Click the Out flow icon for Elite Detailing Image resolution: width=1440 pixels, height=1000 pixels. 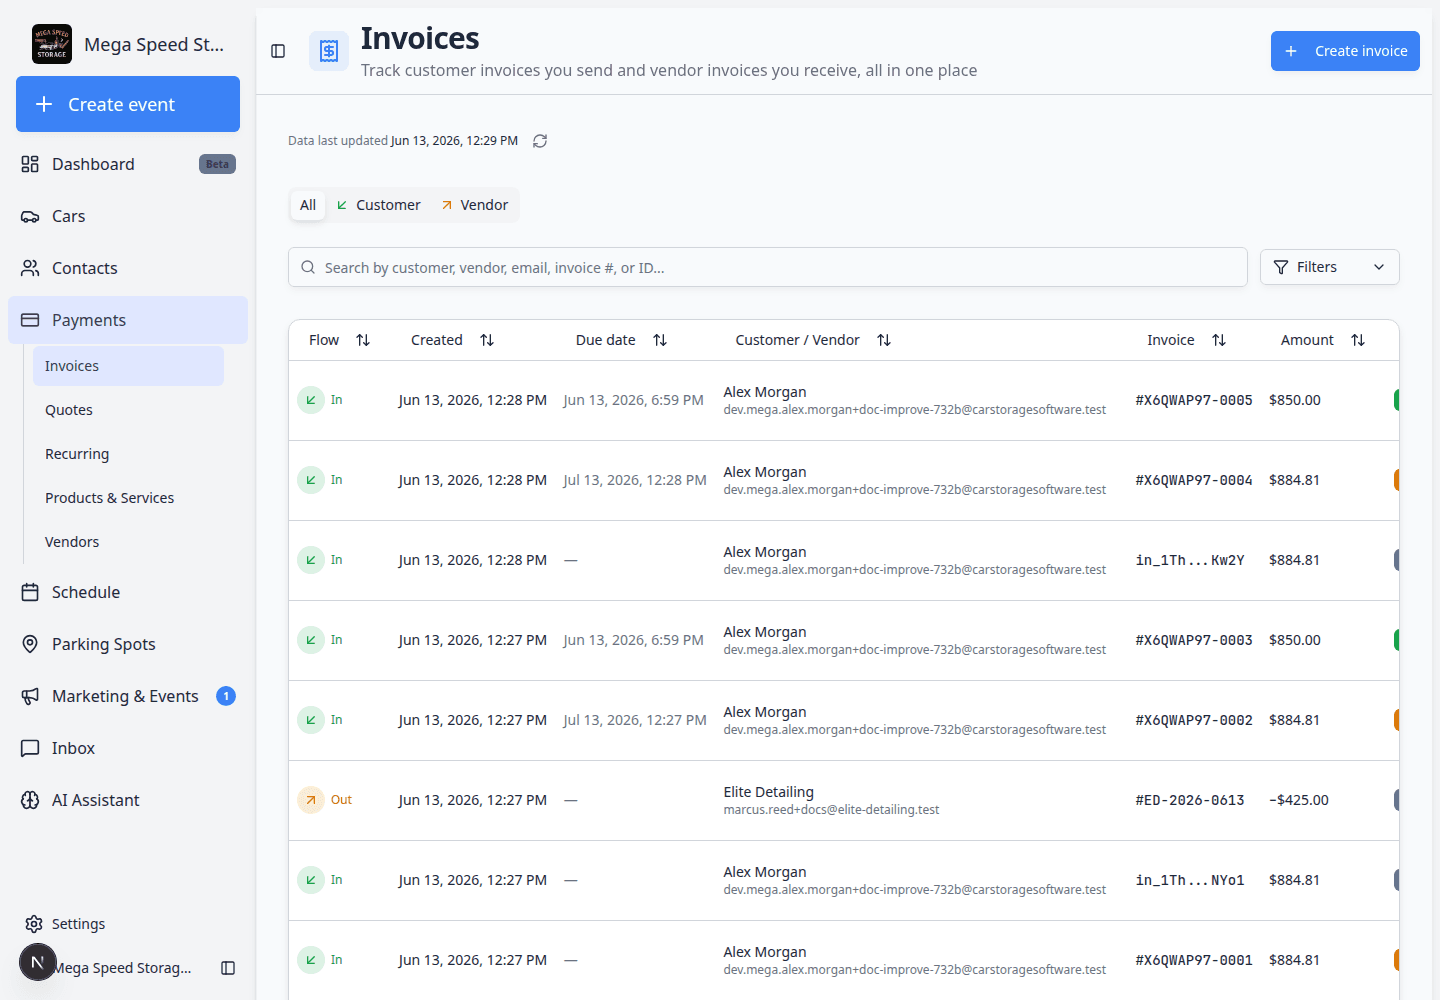311,800
